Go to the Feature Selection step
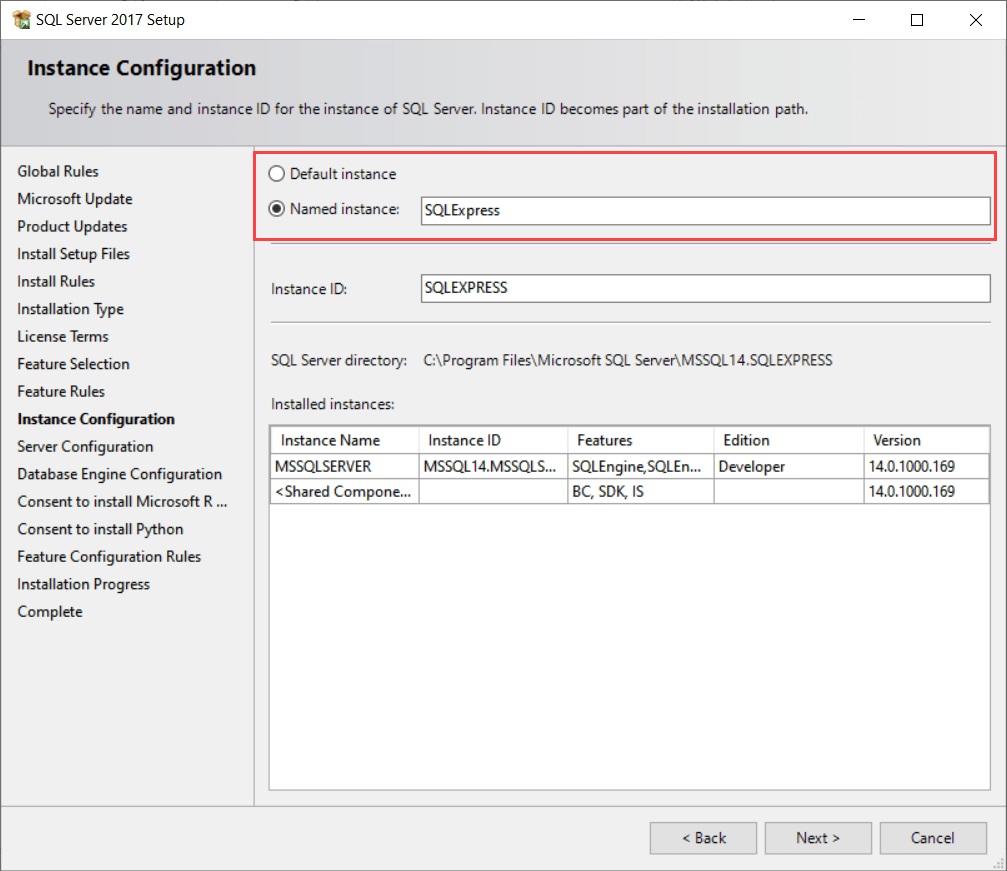The height and width of the screenshot is (871, 1007). [73, 363]
